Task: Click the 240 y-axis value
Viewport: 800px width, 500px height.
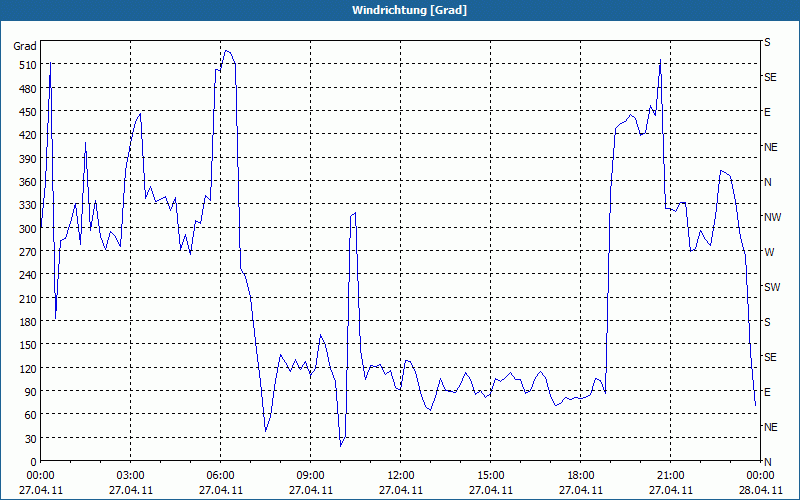Action: point(28,275)
